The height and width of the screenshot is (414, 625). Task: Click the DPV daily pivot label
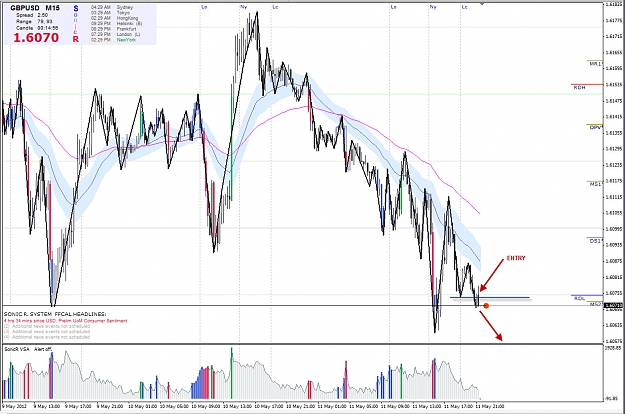click(596, 128)
